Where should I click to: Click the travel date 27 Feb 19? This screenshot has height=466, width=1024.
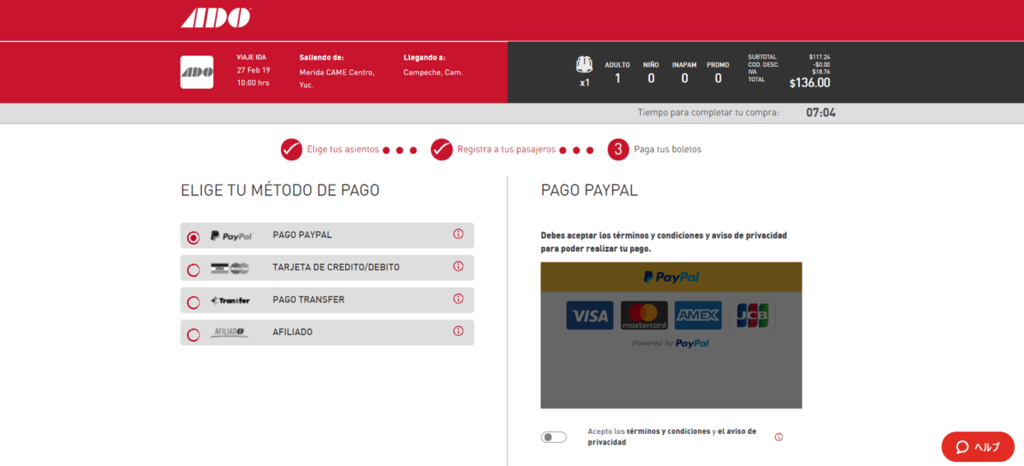click(x=253, y=70)
